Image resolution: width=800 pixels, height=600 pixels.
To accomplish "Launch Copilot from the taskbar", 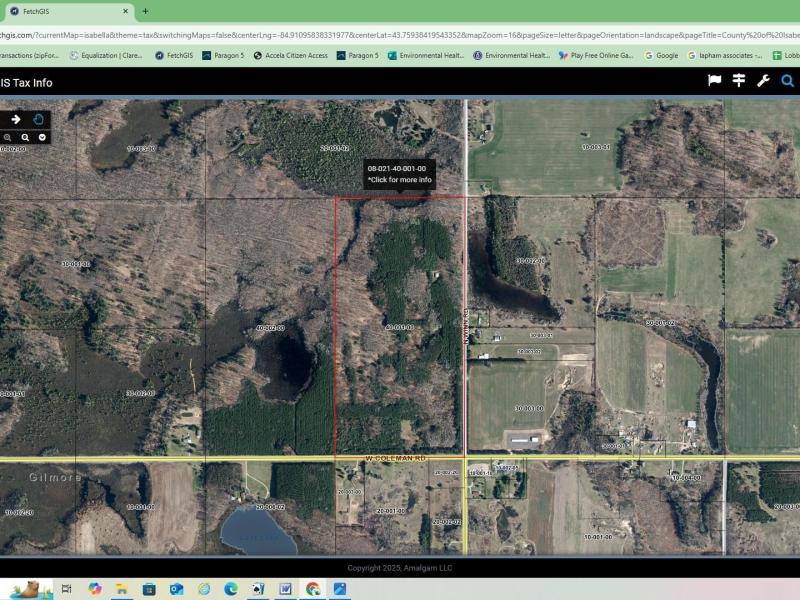I will click(x=94, y=589).
